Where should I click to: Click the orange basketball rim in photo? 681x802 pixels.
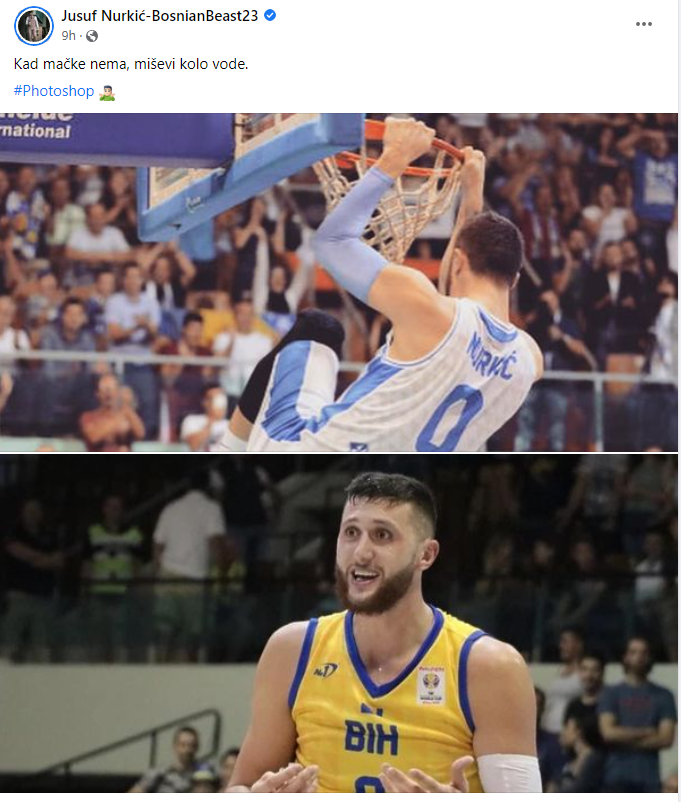pyautogui.click(x=404, y=148)
